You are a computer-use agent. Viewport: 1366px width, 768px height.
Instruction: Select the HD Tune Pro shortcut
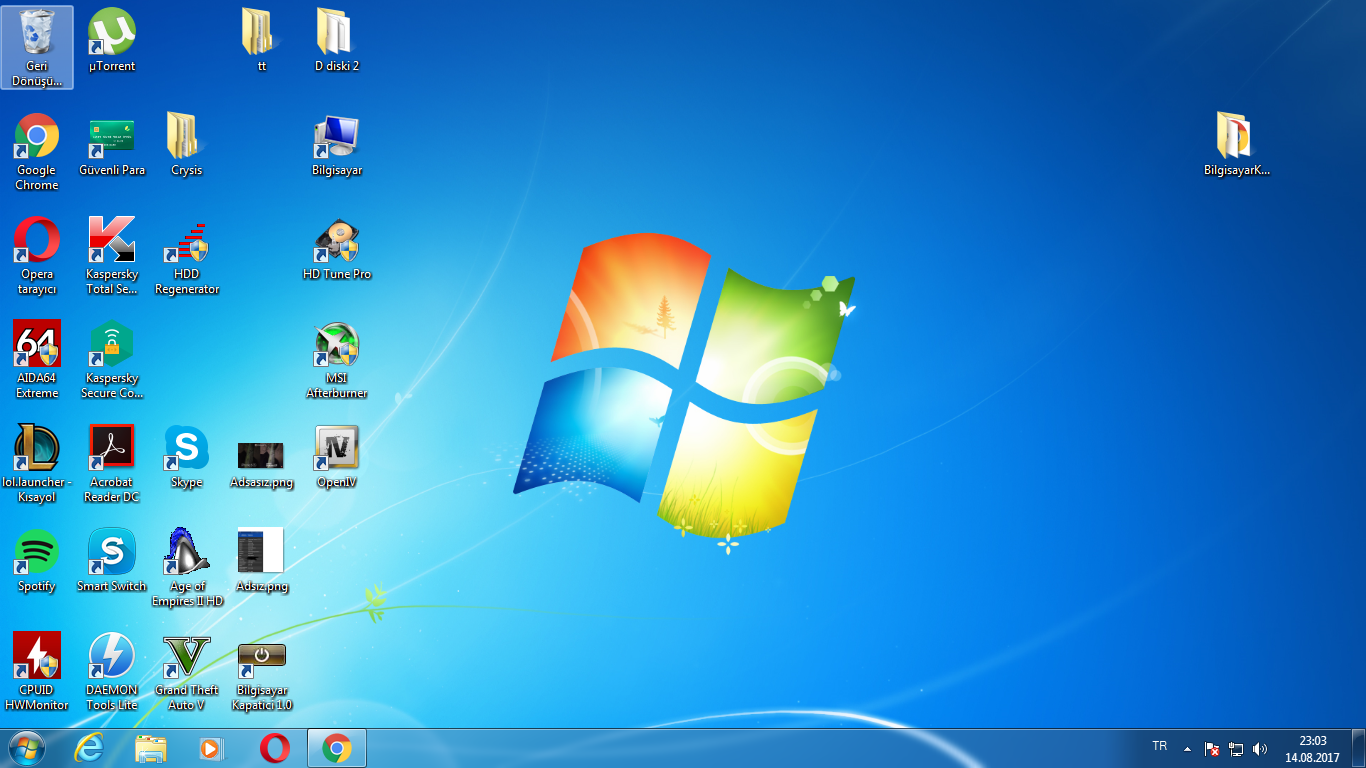point(337,248)
